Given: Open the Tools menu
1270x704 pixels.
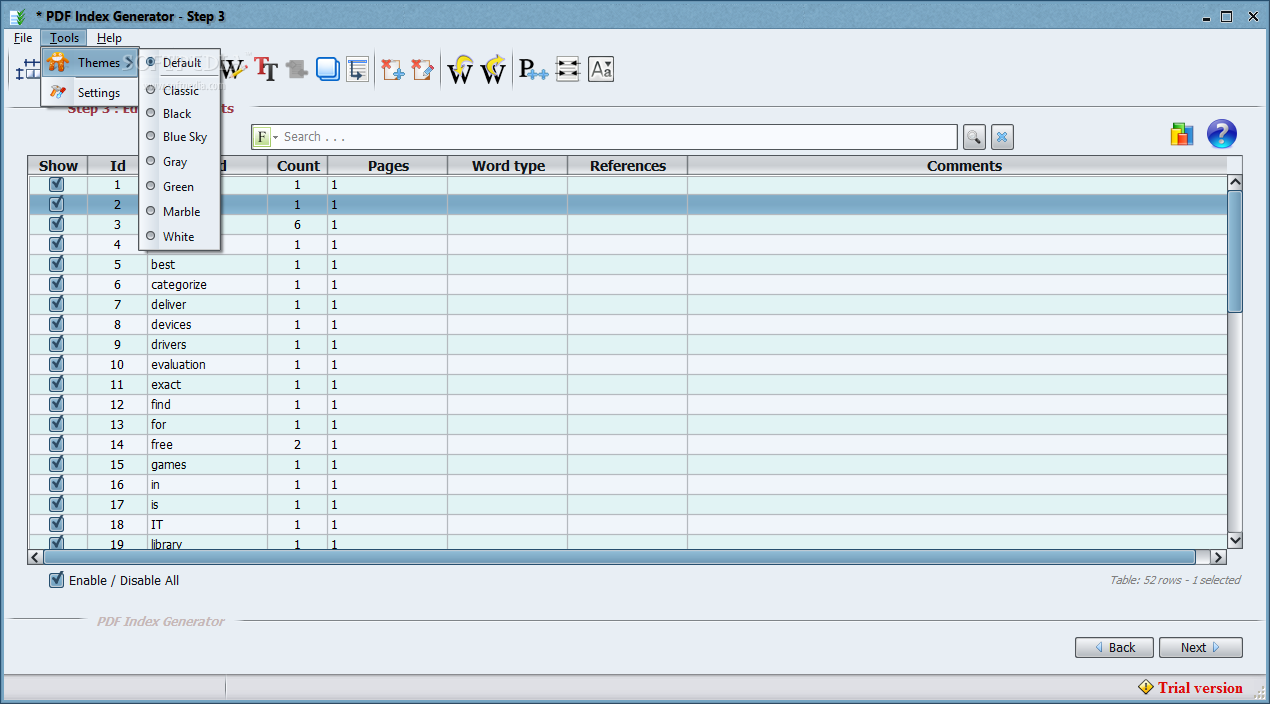Looking at the screenshot, I should tap(64, 38).
